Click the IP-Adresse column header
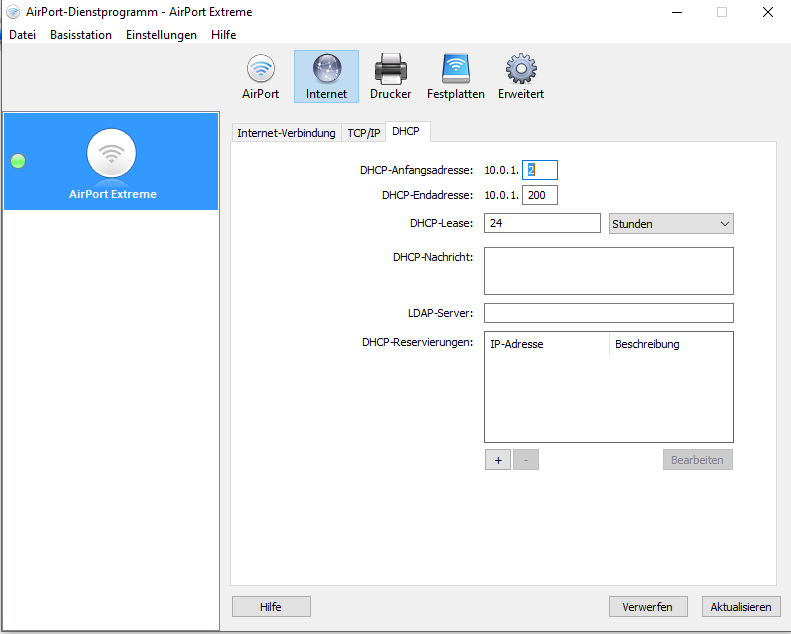This screenshot has height=634, width=791. tap(547, 344)
